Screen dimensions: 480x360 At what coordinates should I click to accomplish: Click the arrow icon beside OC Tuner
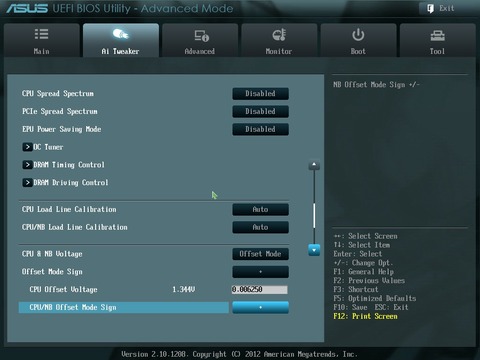[27, 147]
